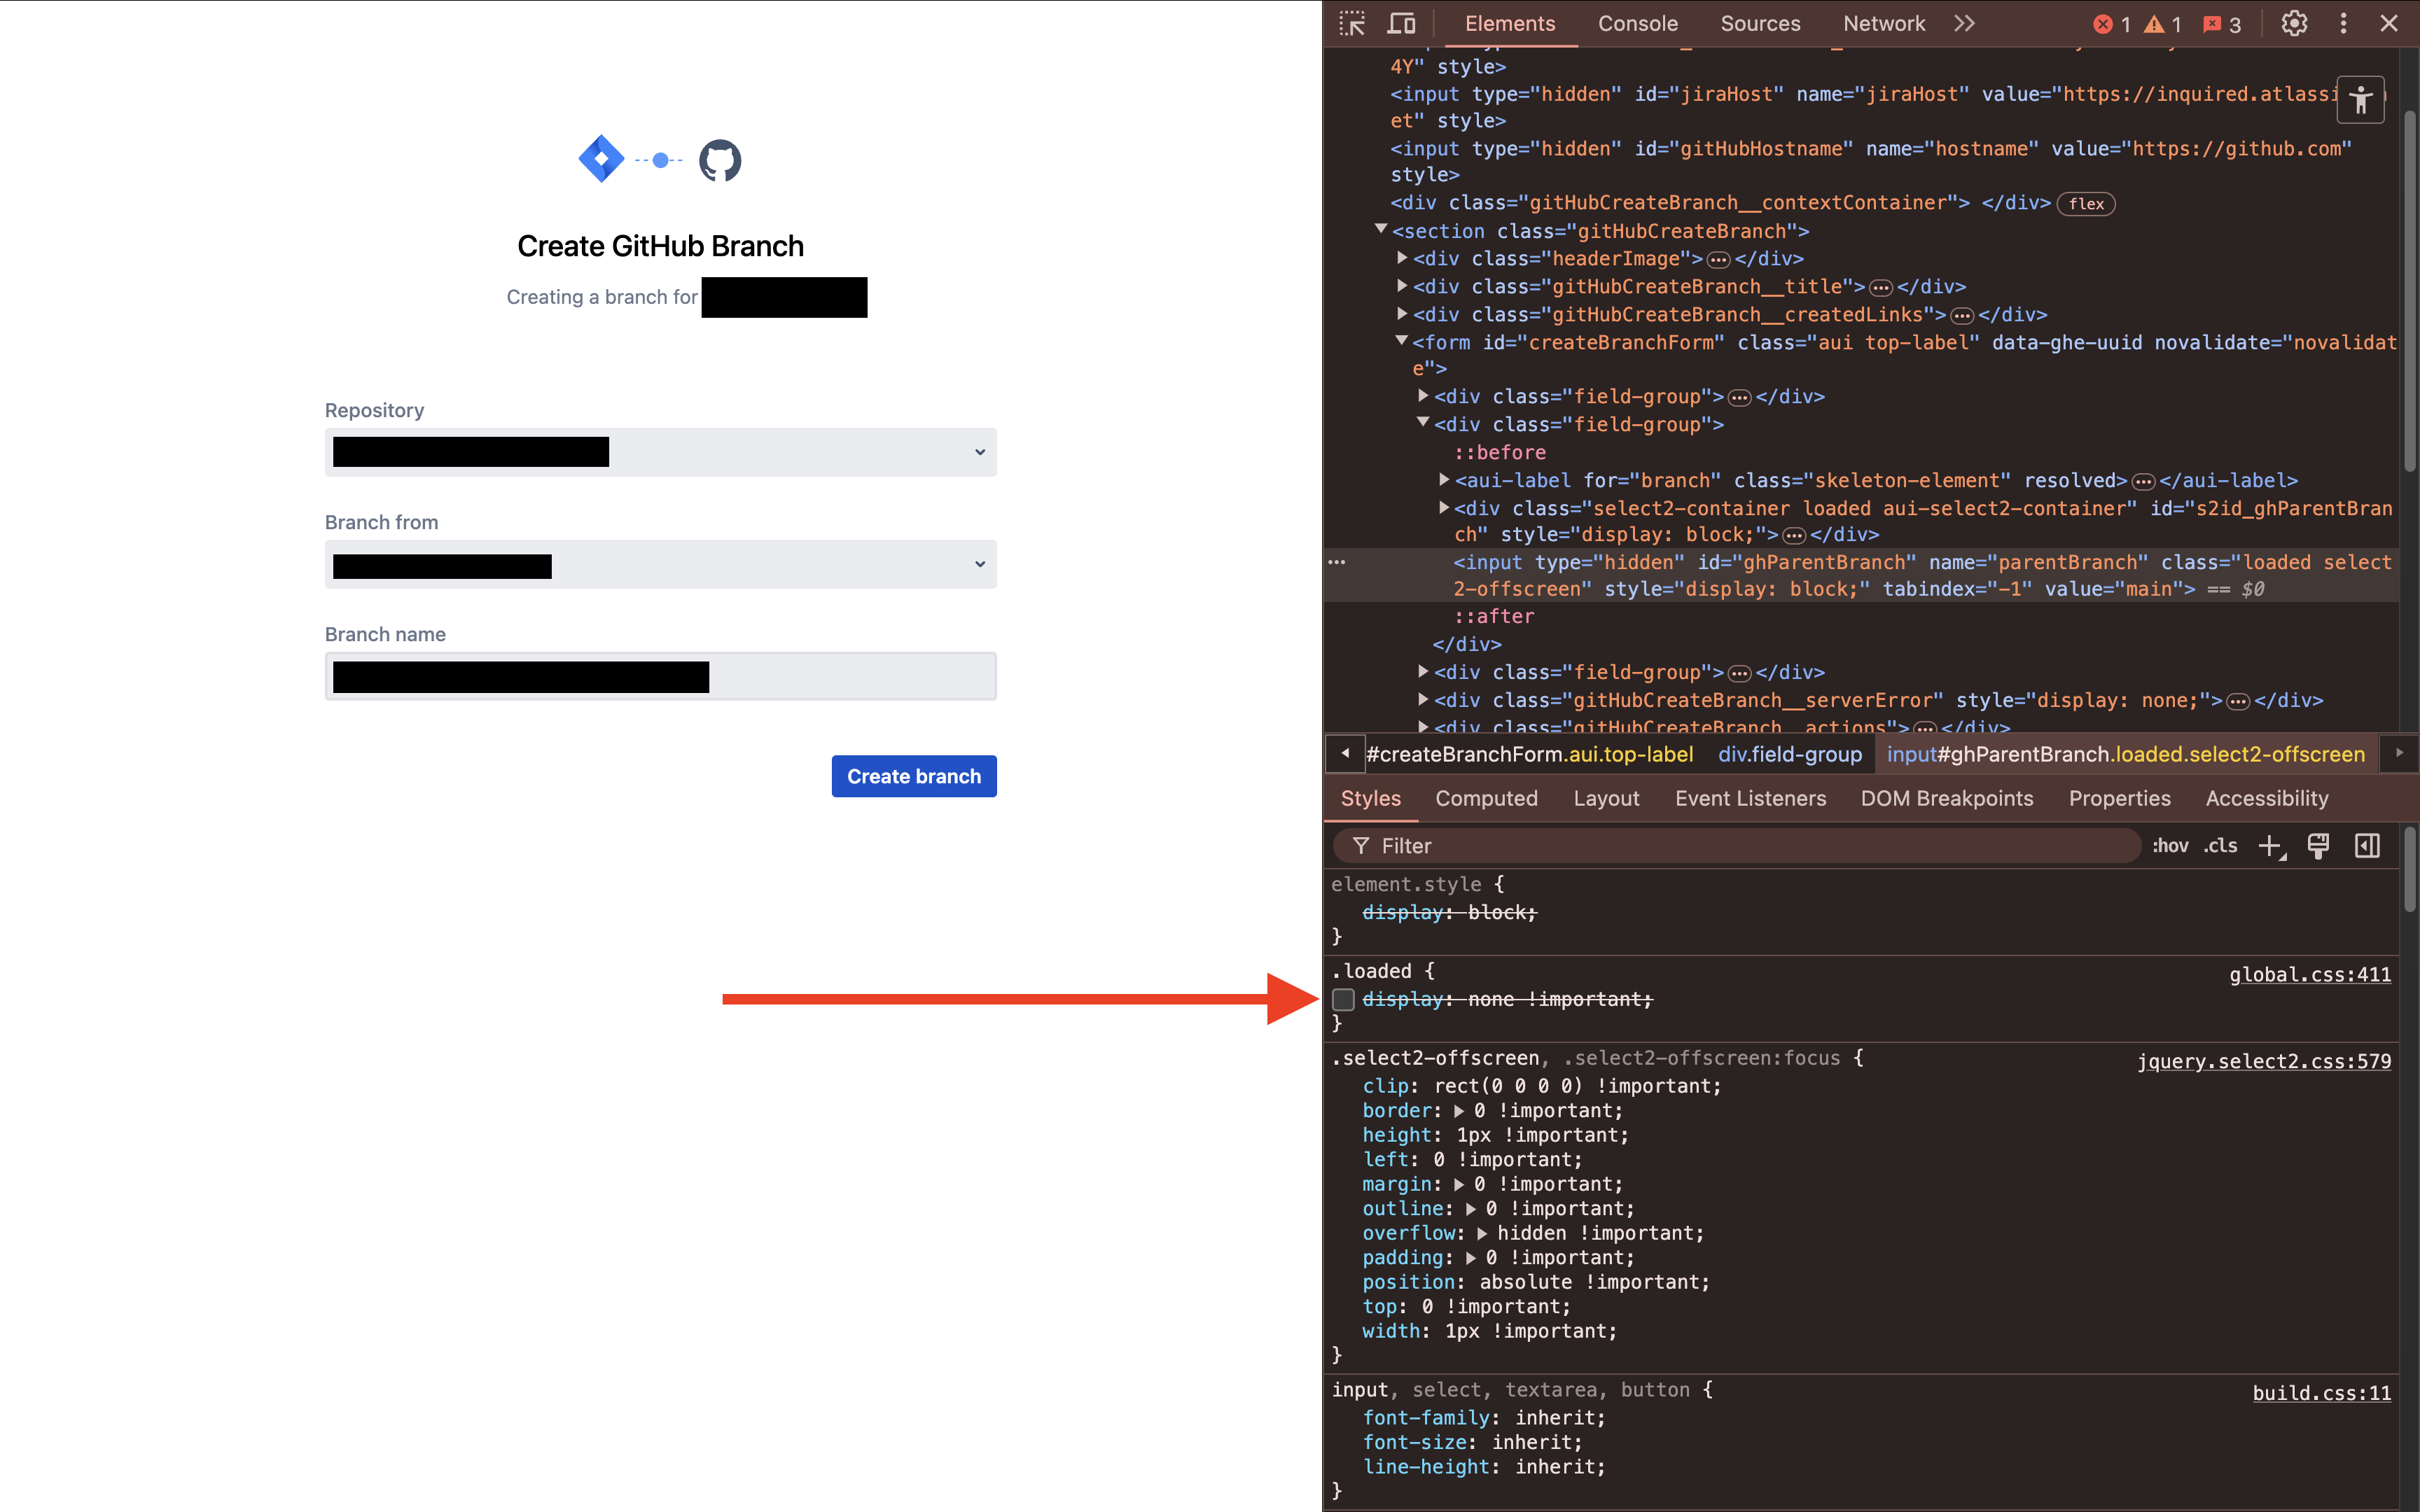The width and height of the screenshot is (2420, 1512).
Task: Add new style rule plus icon
Action: click(x=2271, y=846)
